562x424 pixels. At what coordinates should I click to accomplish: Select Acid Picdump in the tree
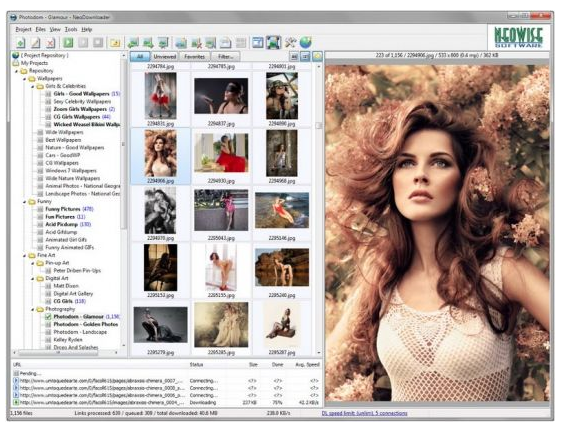coord(61,224)
